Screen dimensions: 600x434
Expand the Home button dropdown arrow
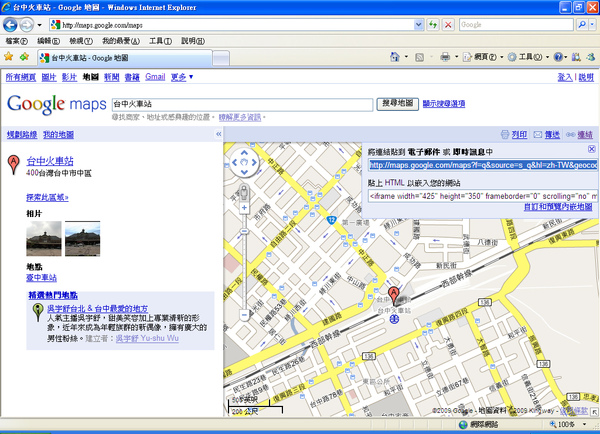coord(406,57)
